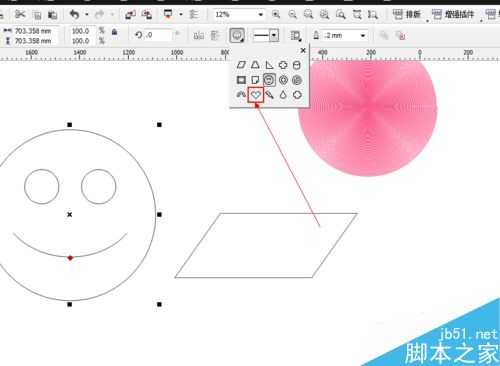Screen dimensions: 500x366
Task: Select the smiley face shape in the palette
Action: (269, 80)
